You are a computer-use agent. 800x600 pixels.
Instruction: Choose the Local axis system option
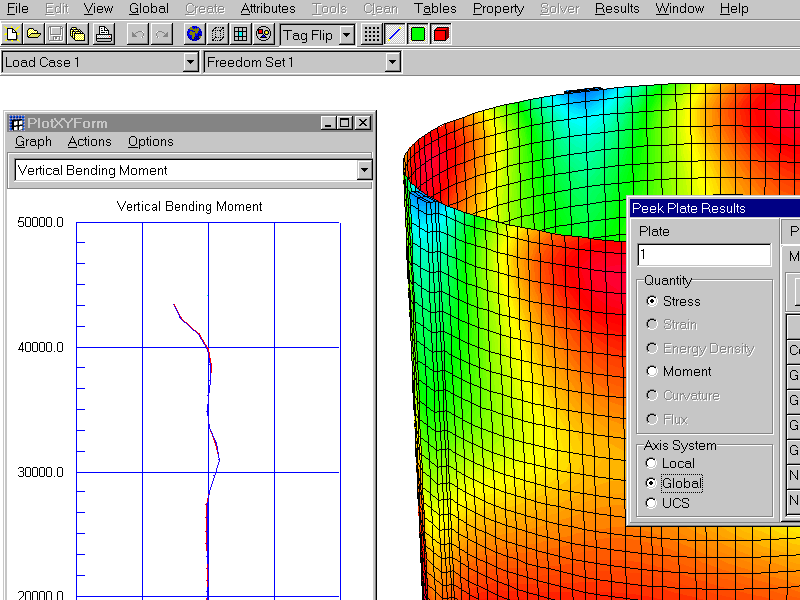tap(652, 463)
